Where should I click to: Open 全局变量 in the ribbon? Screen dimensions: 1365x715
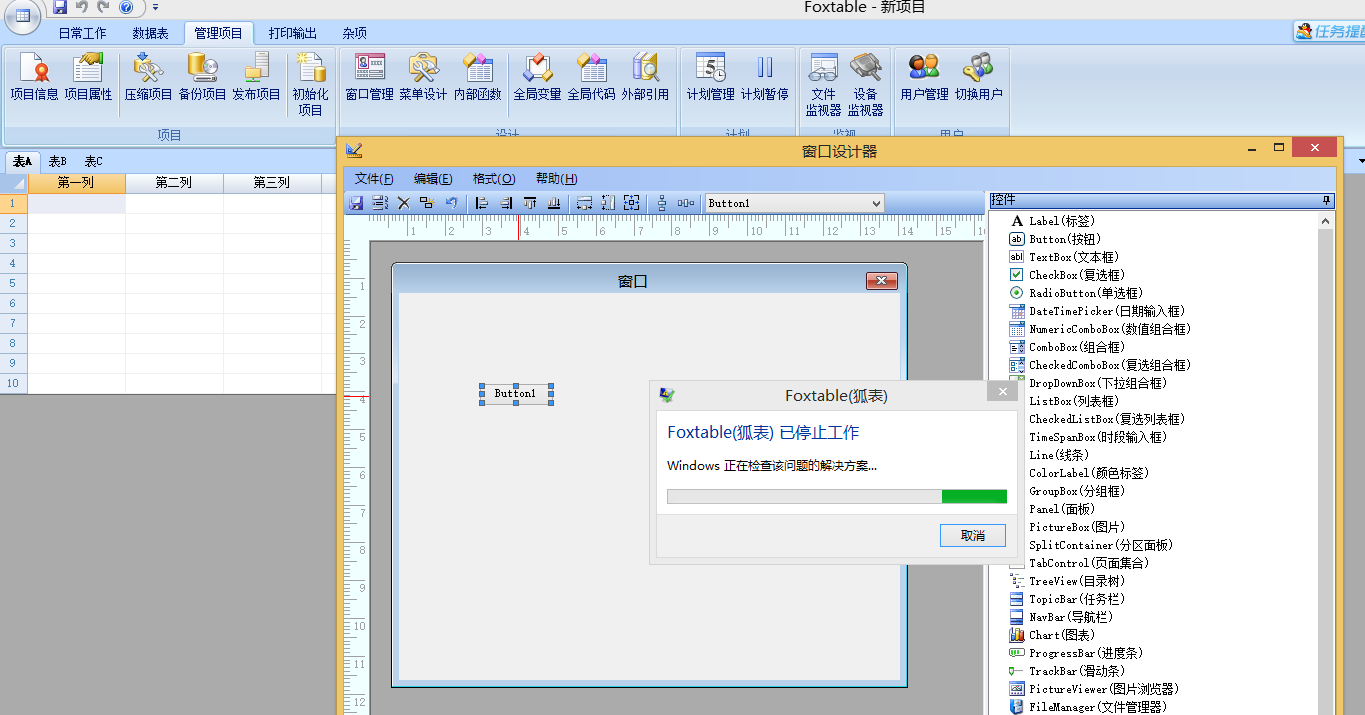(x=537, y=76)
